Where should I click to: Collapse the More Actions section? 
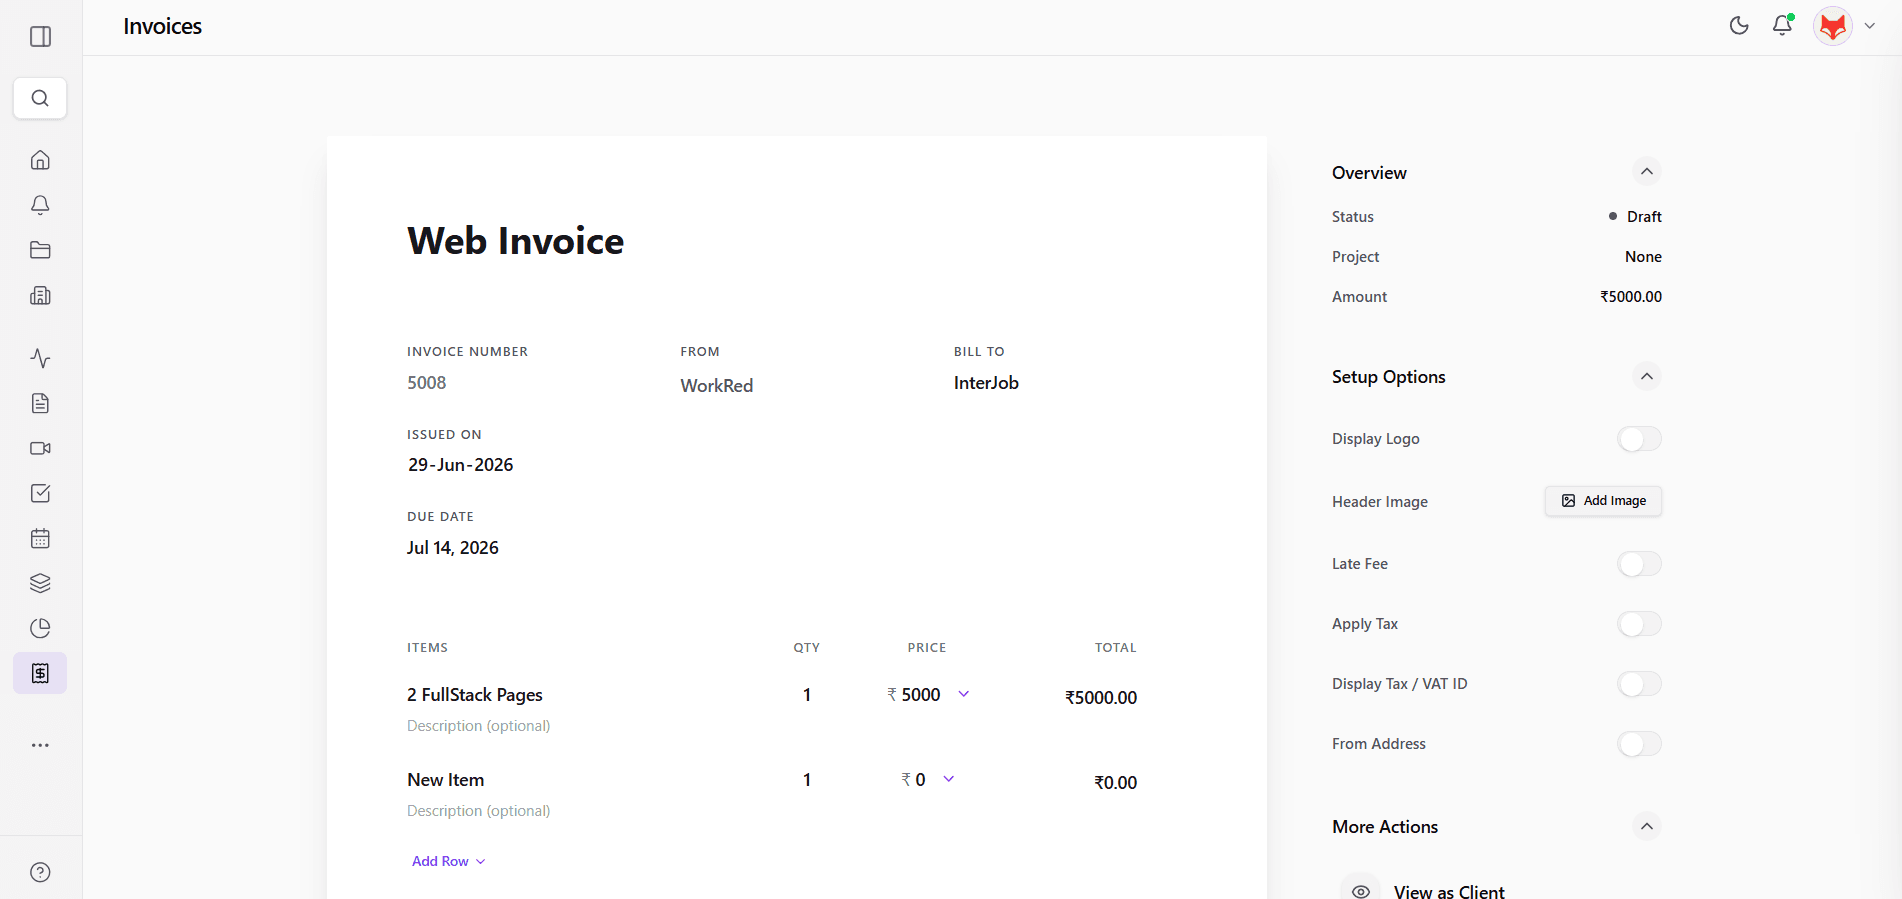1646,826
